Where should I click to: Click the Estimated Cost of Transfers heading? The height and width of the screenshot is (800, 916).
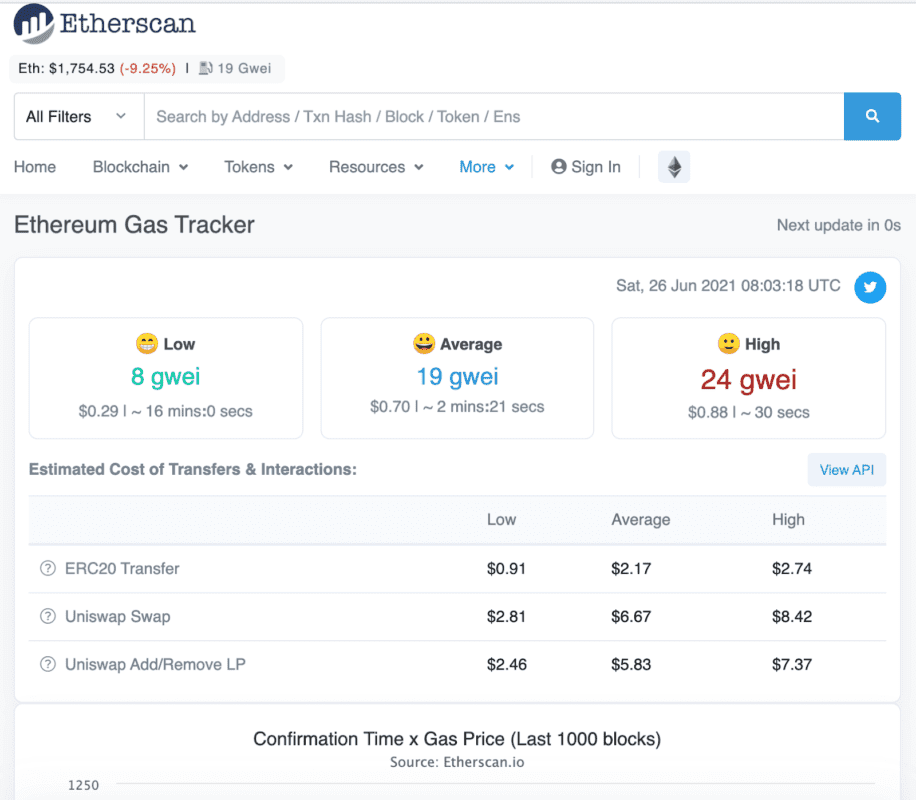pyautogui.click(x=193, y=469)
